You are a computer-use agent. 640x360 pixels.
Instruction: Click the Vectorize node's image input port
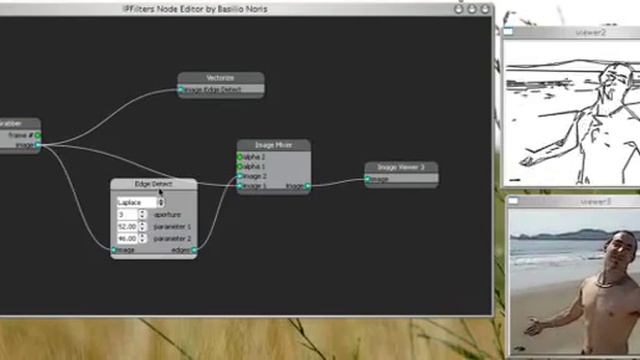[x=181, y=89]
